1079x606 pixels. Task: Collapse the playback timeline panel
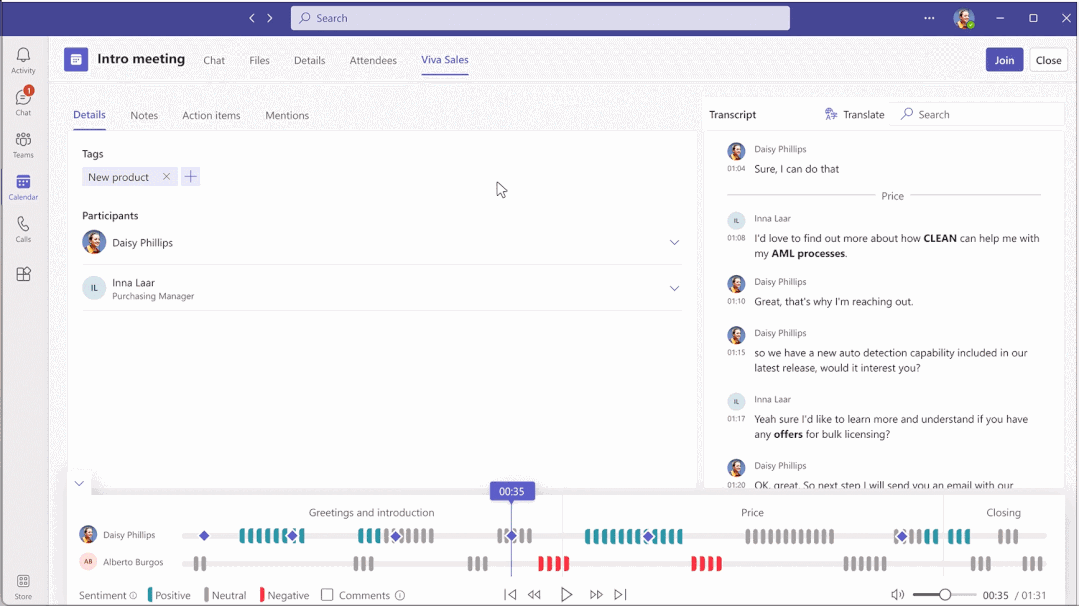[x=79, y=483]
